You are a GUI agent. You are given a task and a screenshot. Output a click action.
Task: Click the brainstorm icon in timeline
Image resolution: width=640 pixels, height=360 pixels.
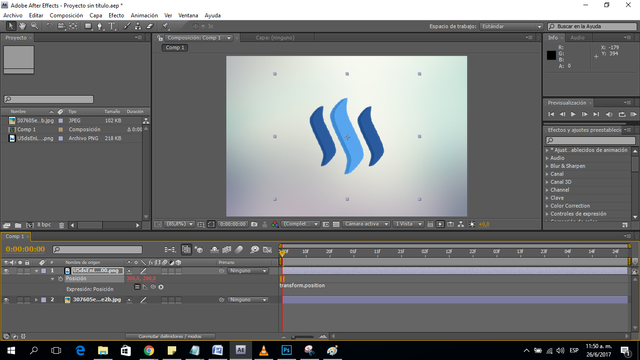pyautogui.click(x=254, y=249)
